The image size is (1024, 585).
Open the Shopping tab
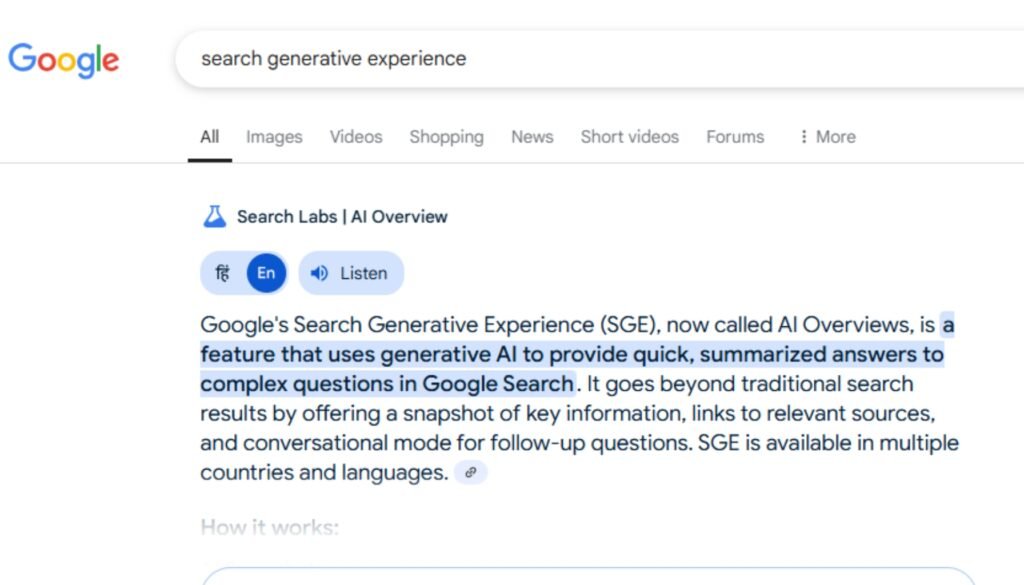447,137
